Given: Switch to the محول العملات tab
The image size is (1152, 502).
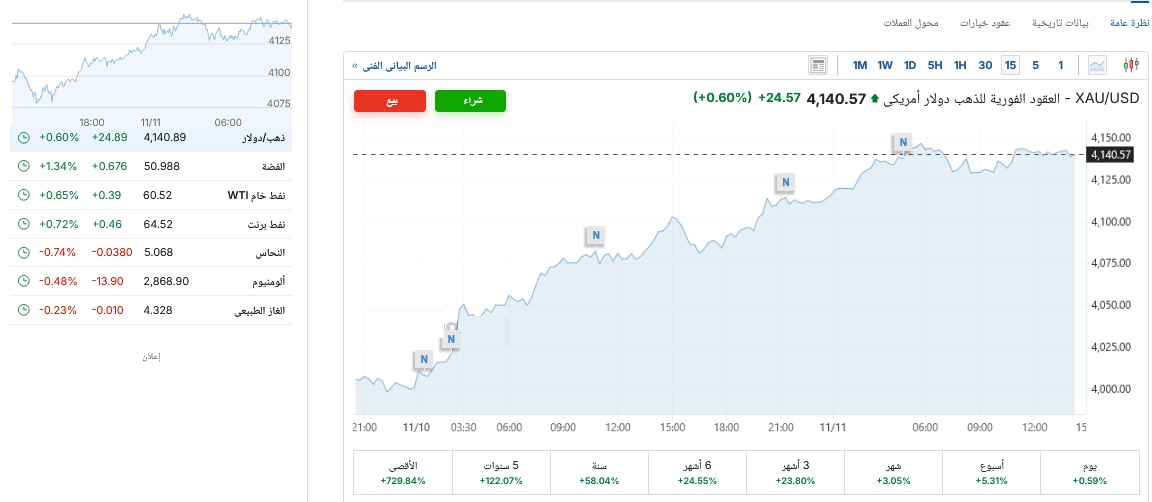Looking at the screenshot, I should (x=911, y=22).
